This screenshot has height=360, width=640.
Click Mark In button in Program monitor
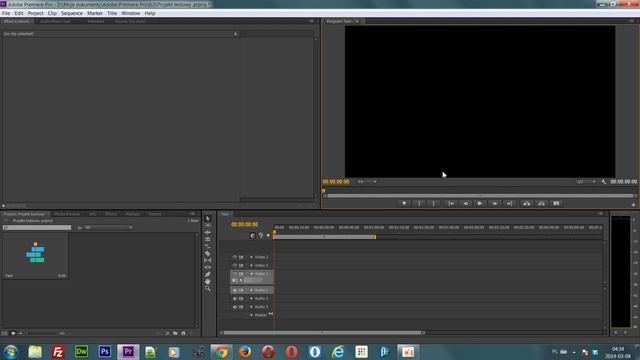click(419, 203)
